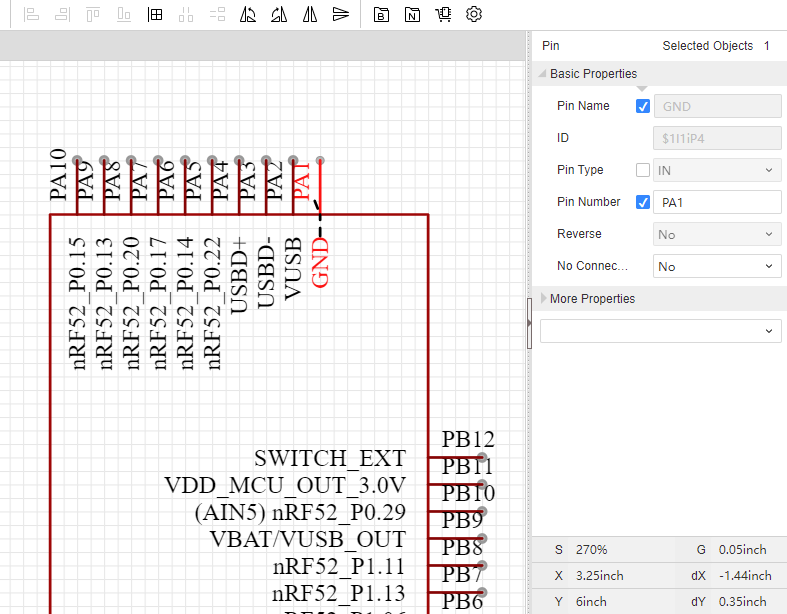This screenshot has height=614, width=787.
Task: Flip vertically with the toolbar icon
Action: pos(341,15)
